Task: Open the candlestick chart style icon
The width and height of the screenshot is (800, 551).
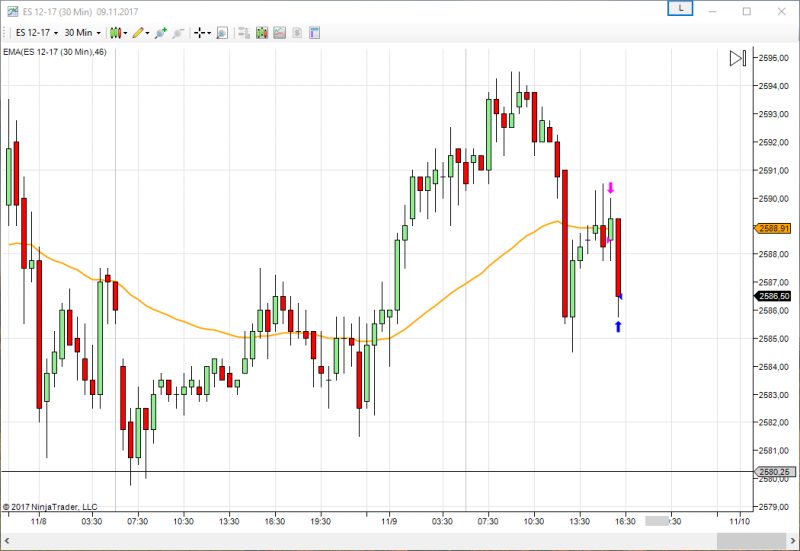Action: pyautogui.click(x=115, y=33)
